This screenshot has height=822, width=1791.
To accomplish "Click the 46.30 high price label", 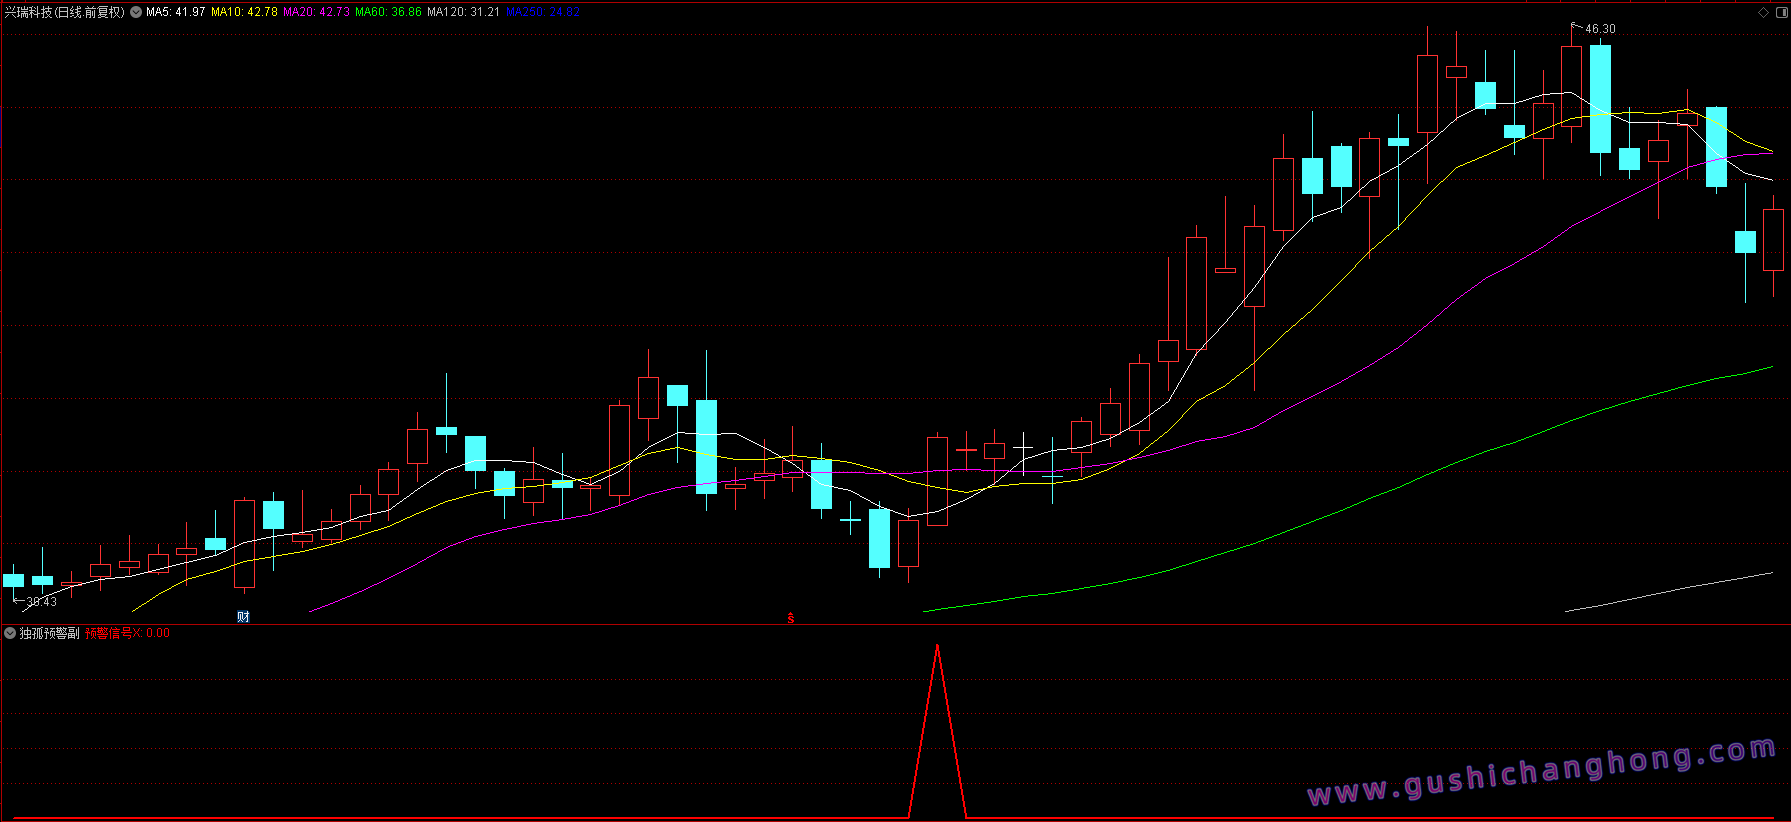I will click(1600, 29).
